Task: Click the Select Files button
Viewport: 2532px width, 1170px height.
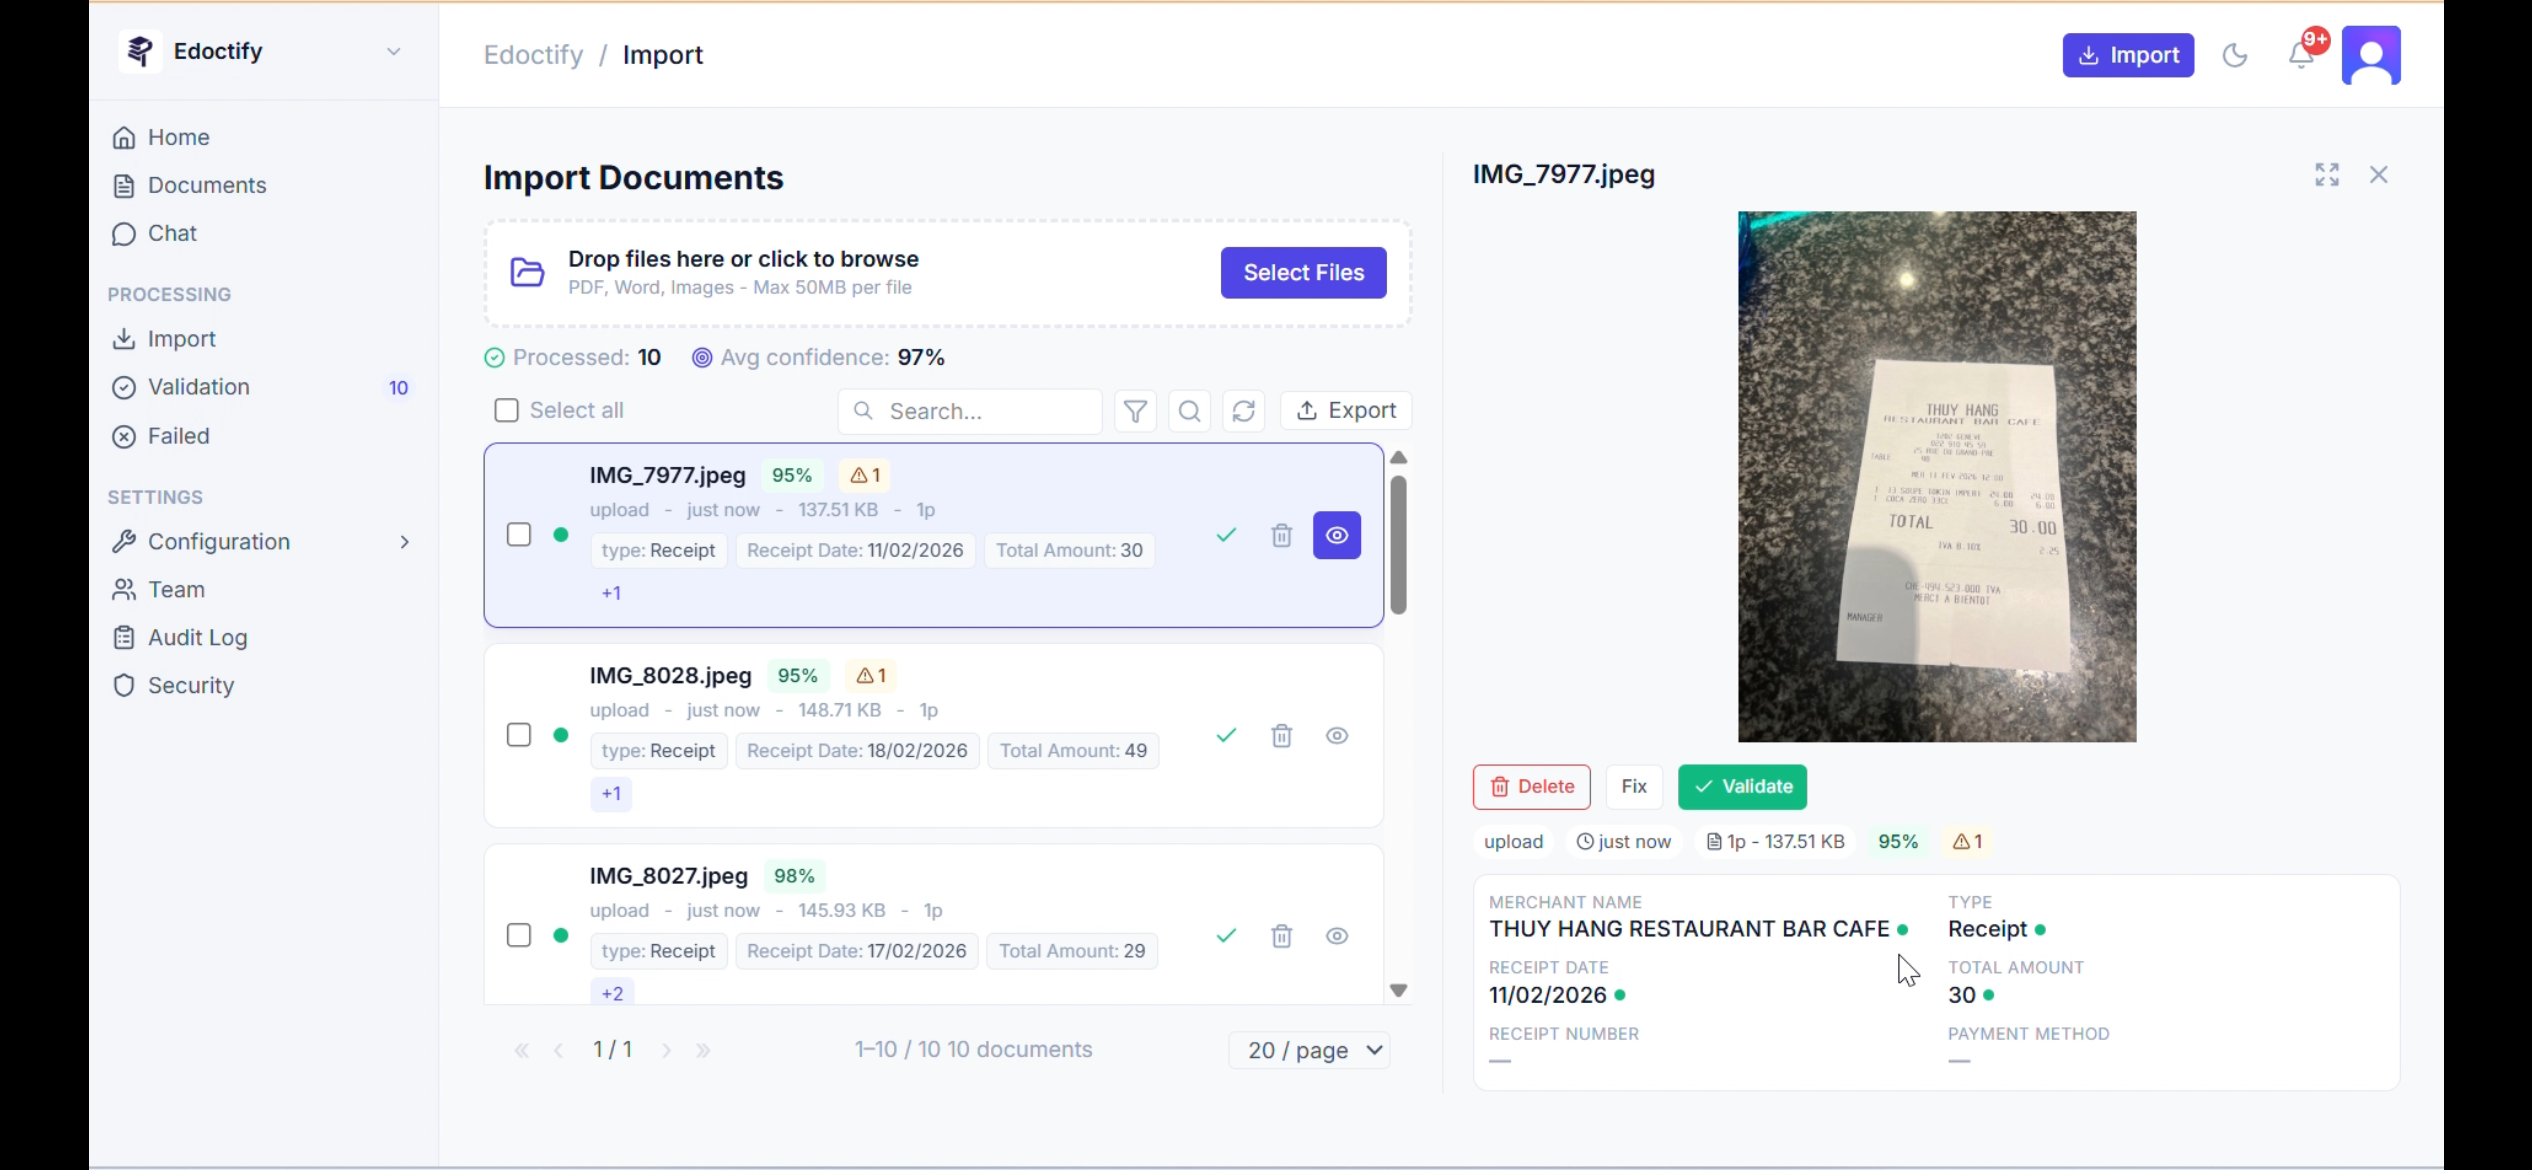Action: tap(1303, 272)
